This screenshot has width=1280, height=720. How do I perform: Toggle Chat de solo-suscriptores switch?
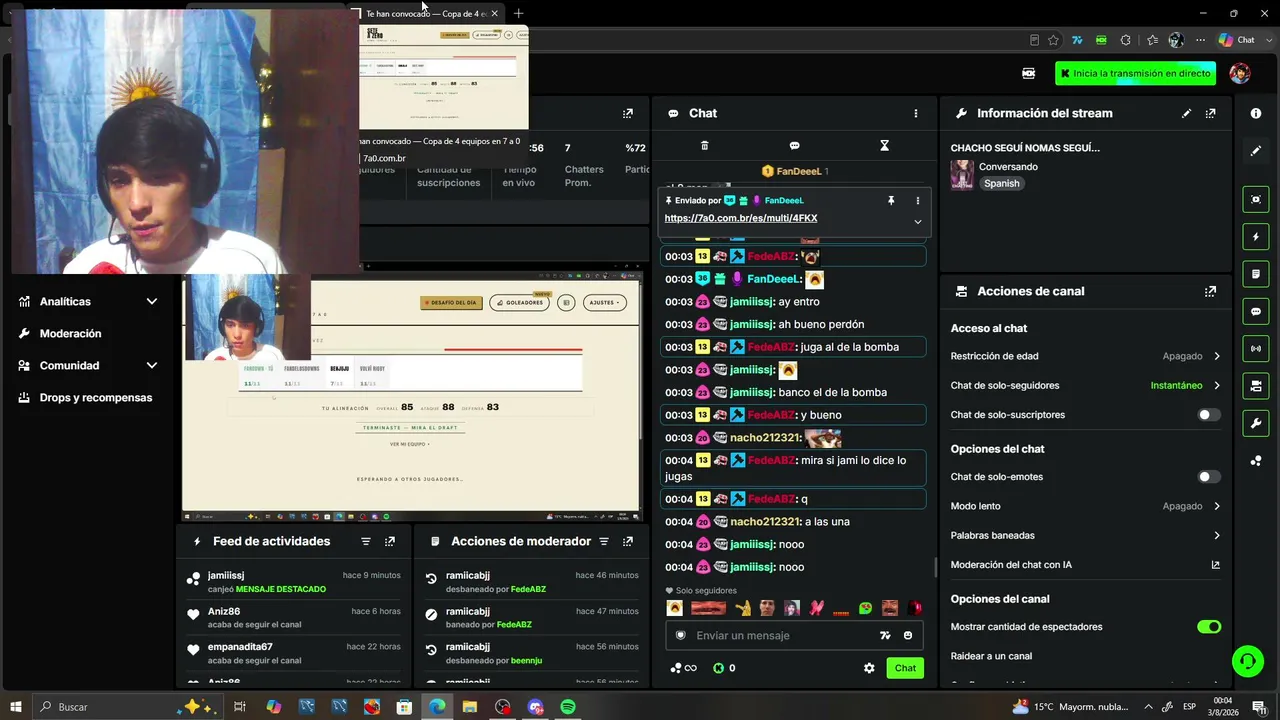[x=1209, y=415]
